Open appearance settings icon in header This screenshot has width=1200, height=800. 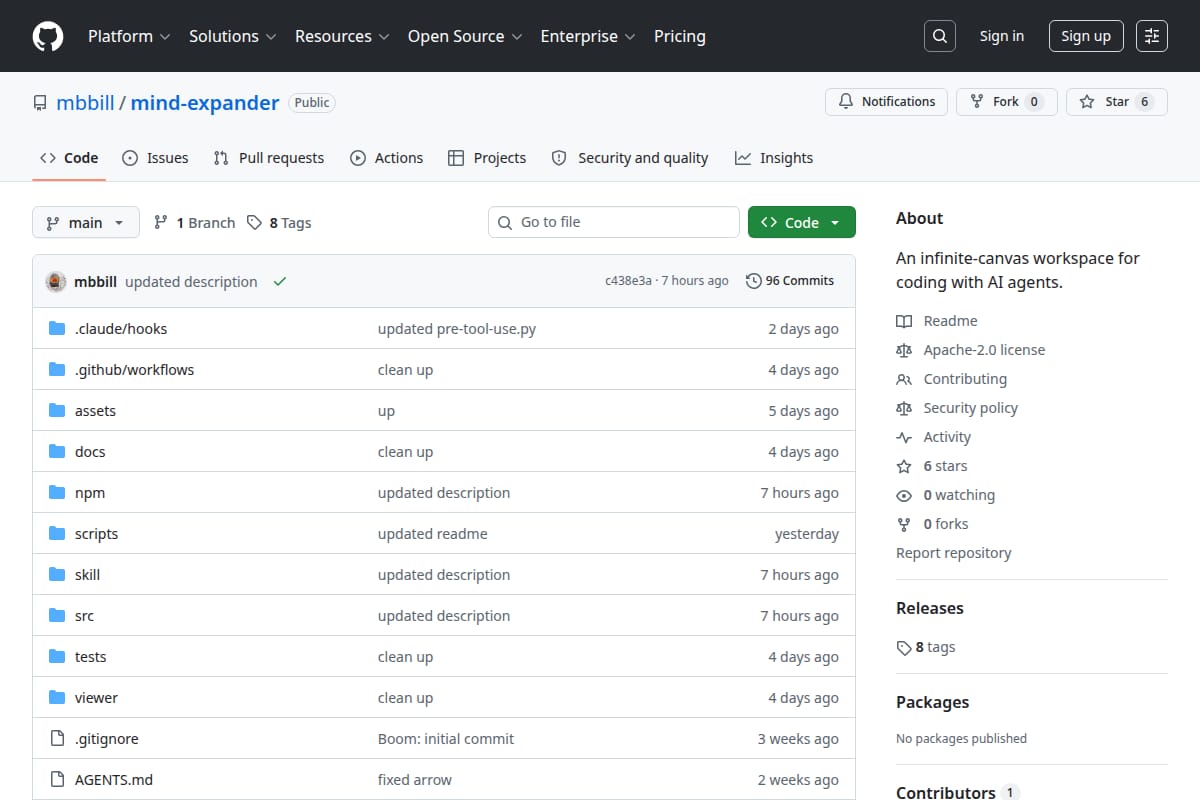pos(1152,36)
